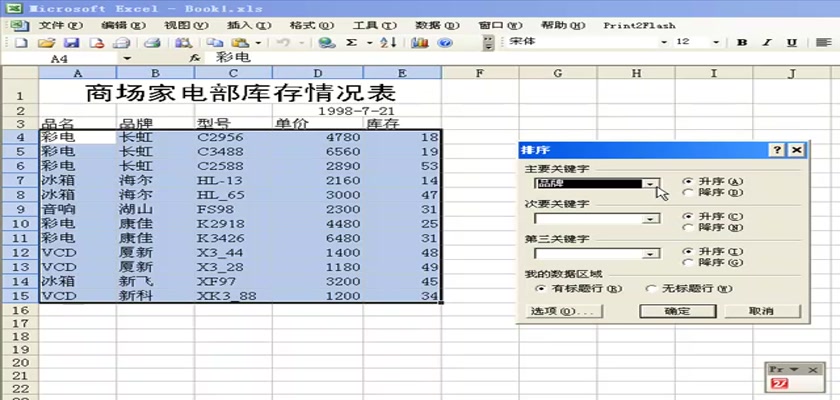
Task: Click the Align Left icon
Action: (823, 43)
